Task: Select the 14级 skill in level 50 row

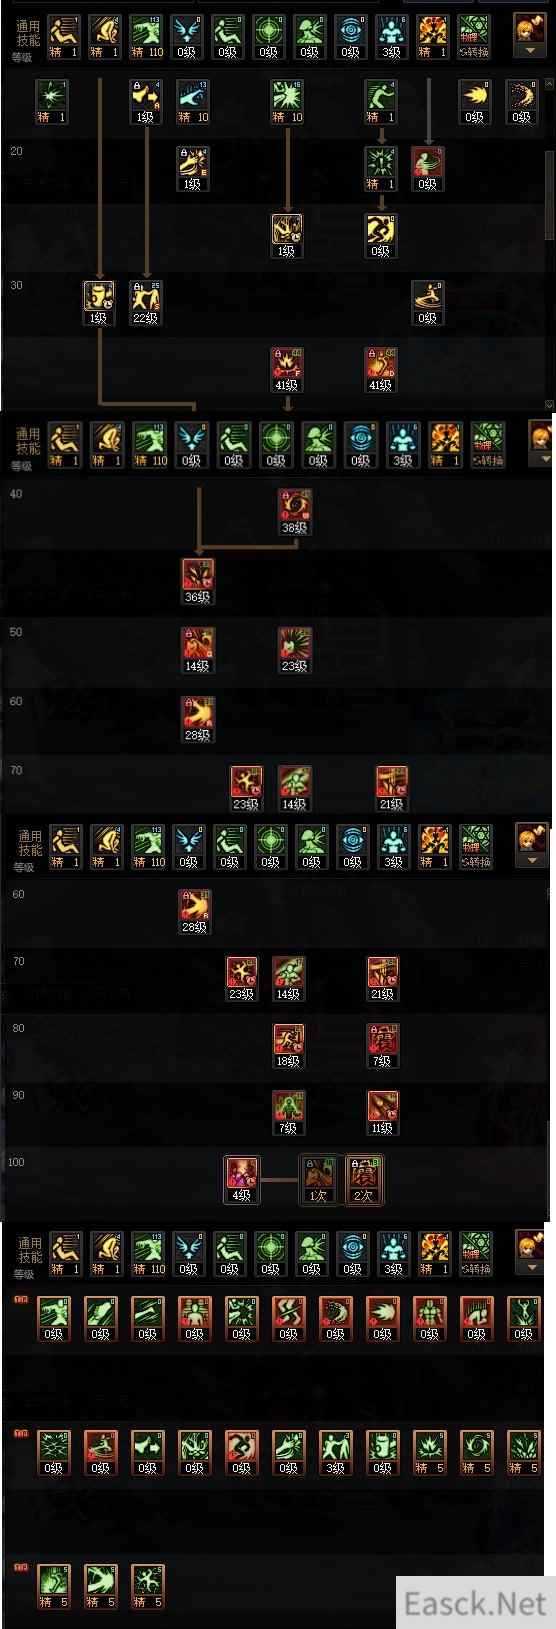Action: point(198,650)
